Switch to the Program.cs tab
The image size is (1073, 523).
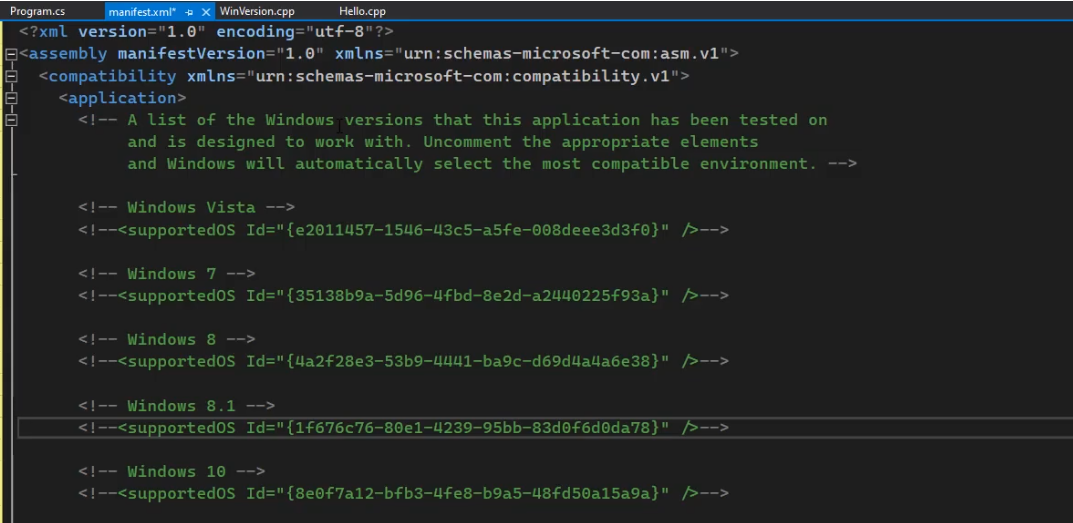point(38,11)
